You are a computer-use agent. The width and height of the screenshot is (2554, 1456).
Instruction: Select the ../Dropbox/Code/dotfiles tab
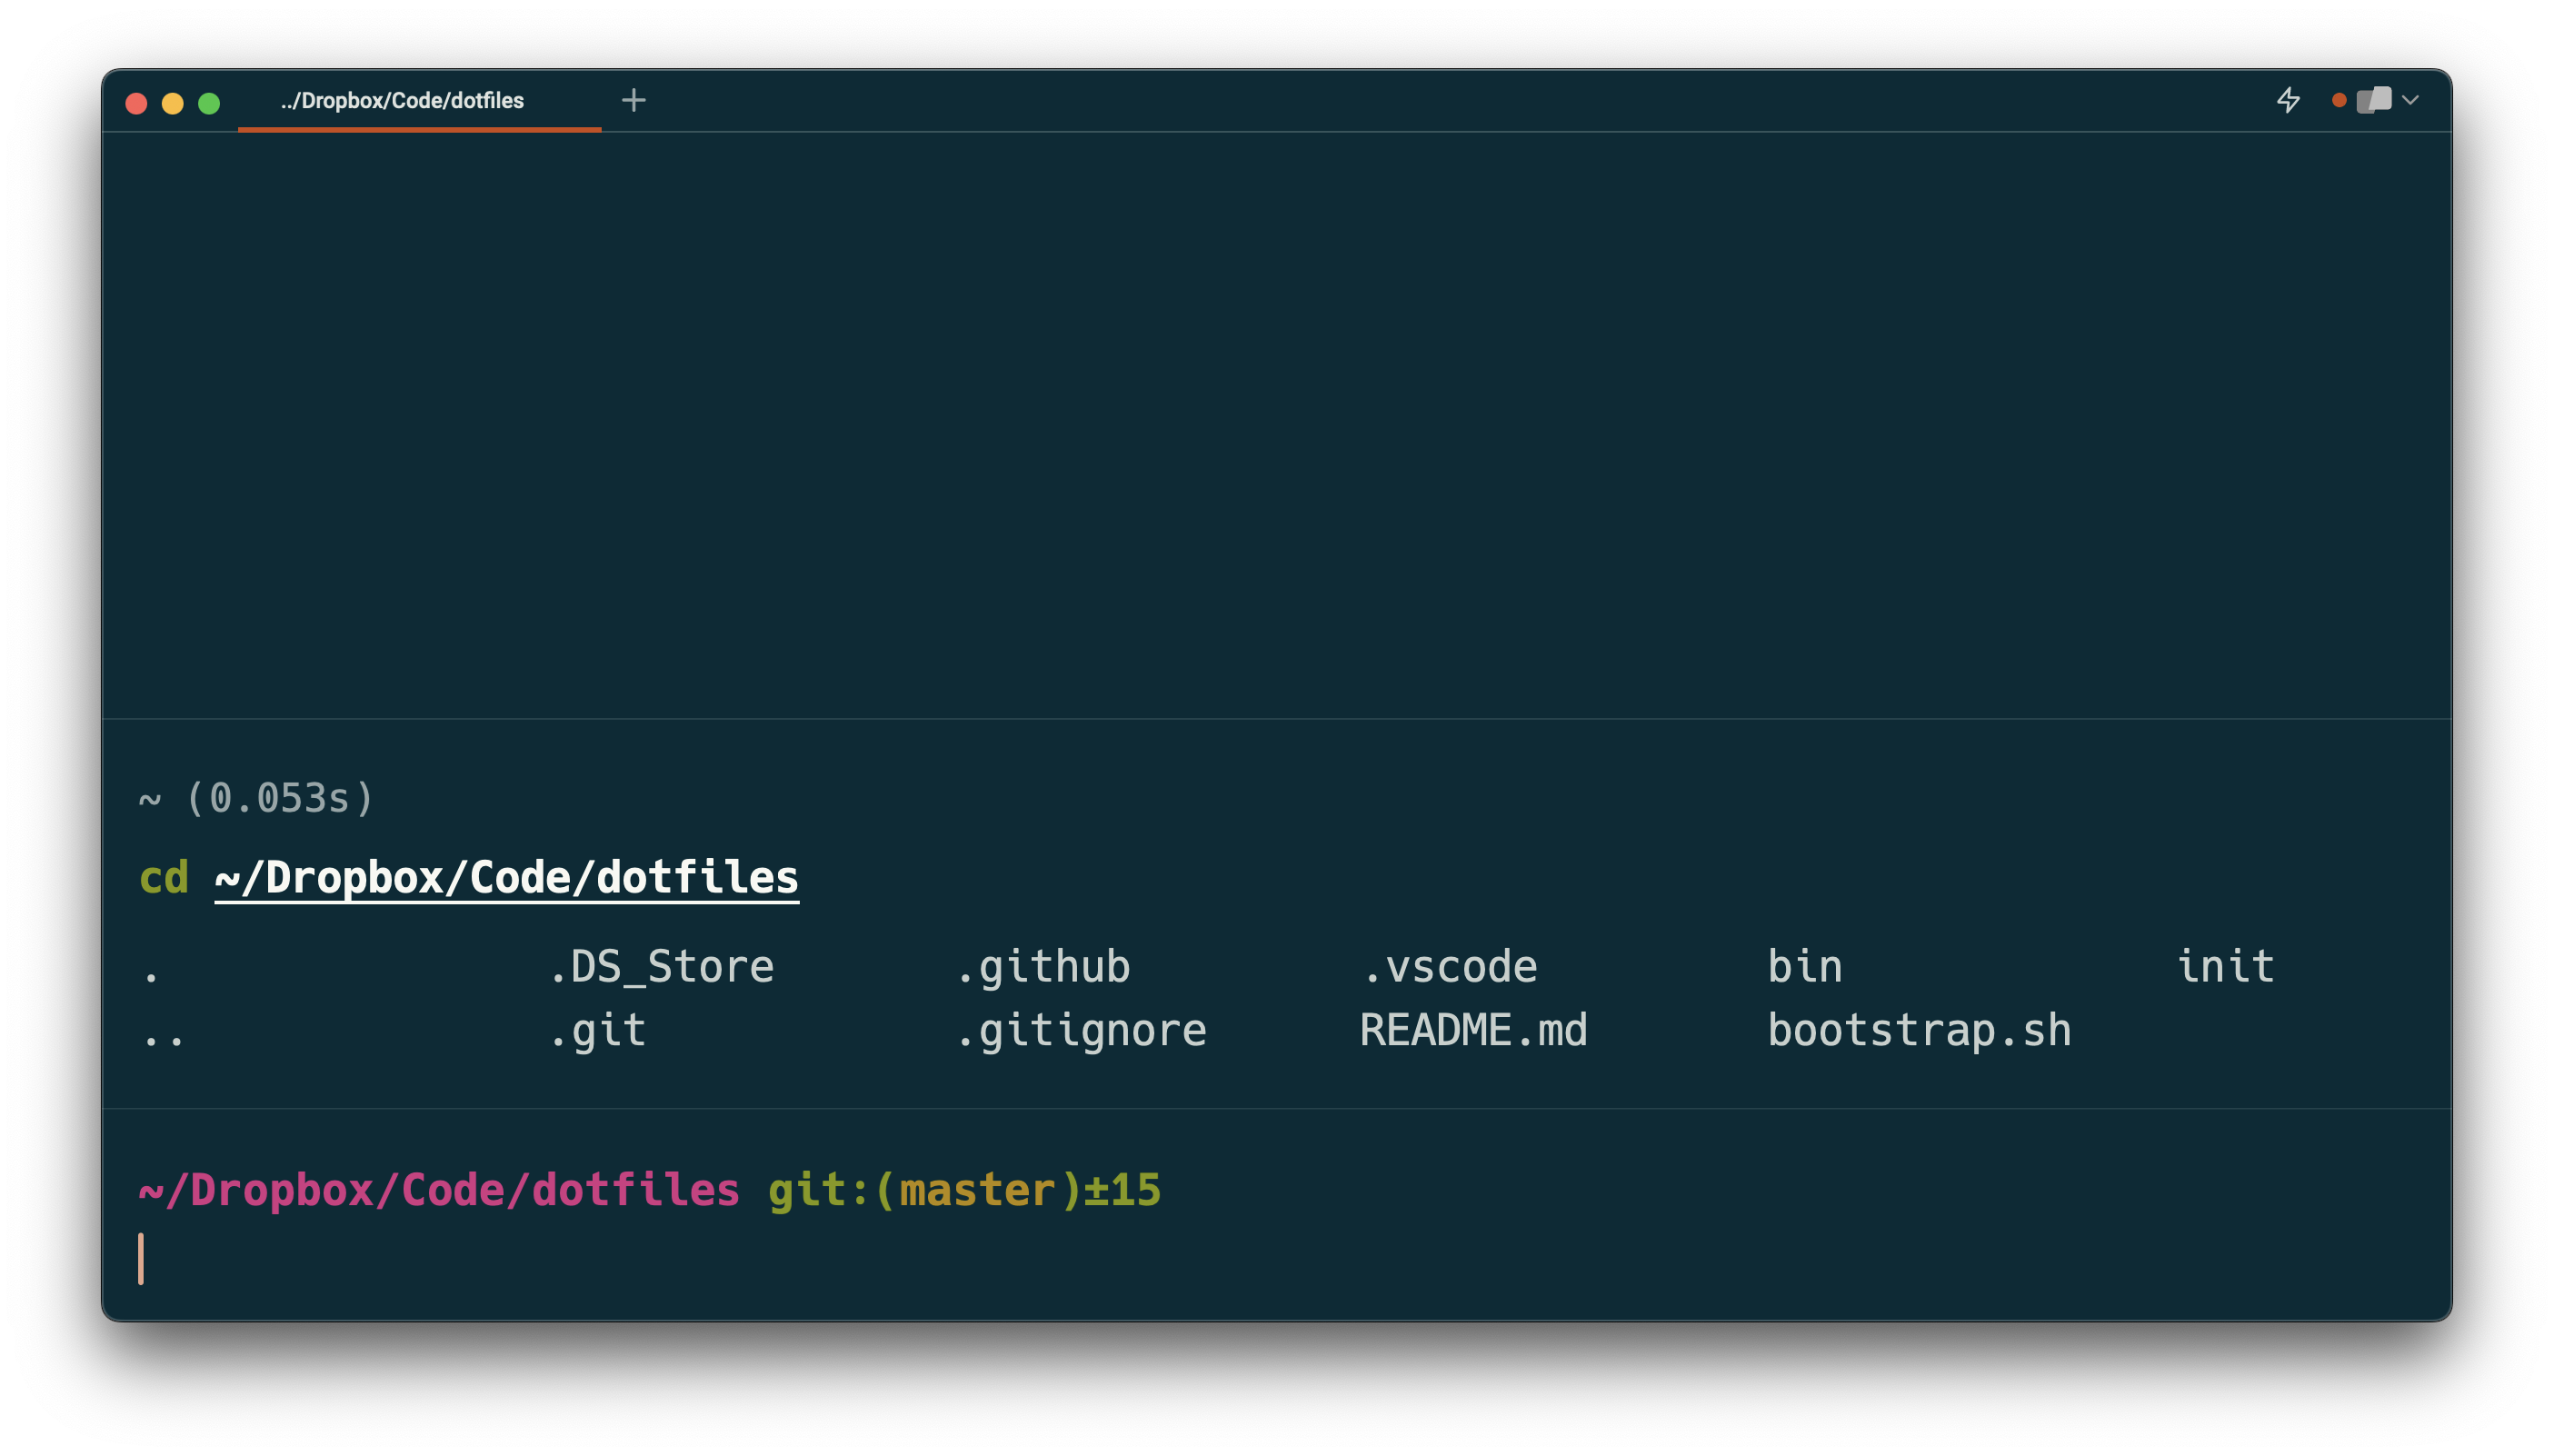402,101
